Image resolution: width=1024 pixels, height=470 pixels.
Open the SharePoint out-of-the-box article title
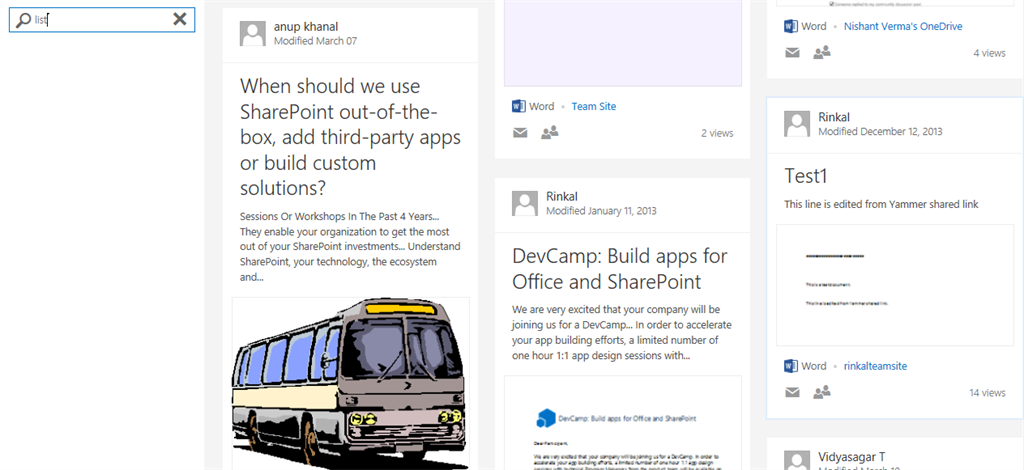pyautogui.click(x=330, y=137)
